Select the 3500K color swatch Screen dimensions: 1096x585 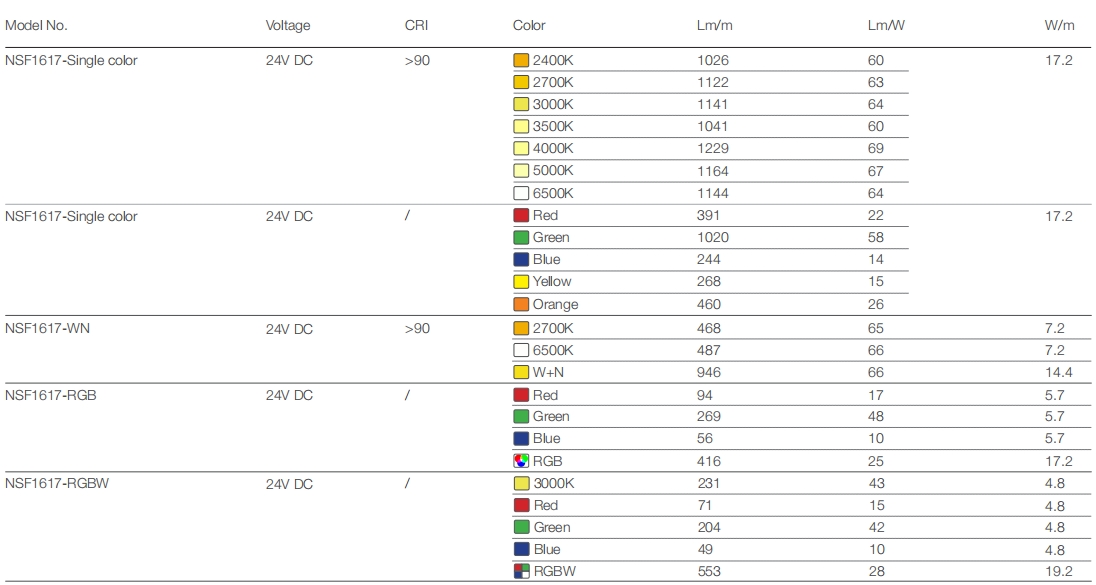pyautogui.click(x=521, y=127)
